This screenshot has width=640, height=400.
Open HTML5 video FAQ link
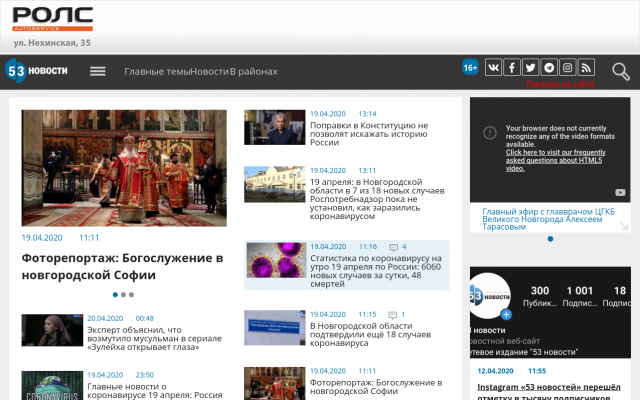coord(556,160)
